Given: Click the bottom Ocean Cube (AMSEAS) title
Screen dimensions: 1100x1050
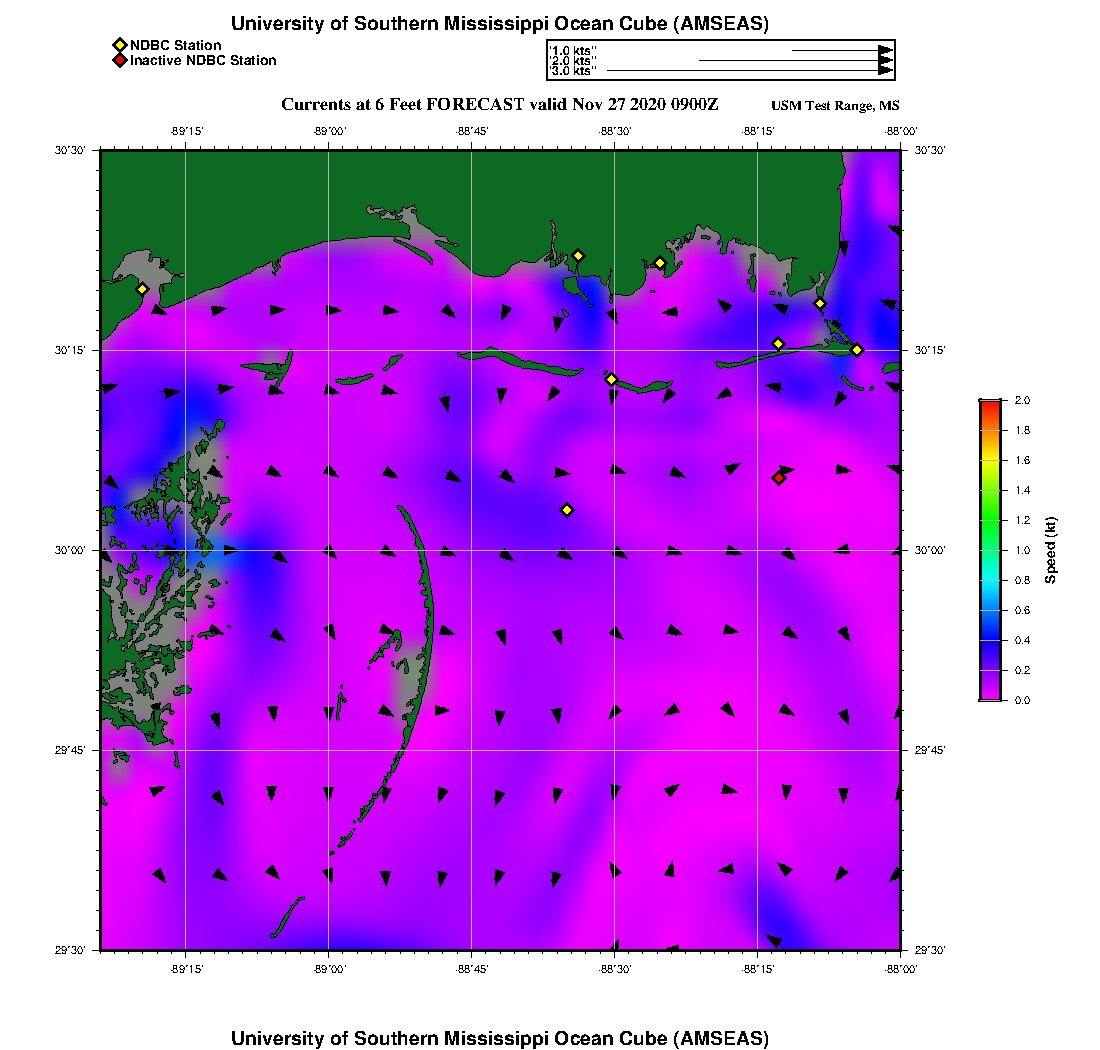Looking at the screenshot, I should pos(499,1038).
